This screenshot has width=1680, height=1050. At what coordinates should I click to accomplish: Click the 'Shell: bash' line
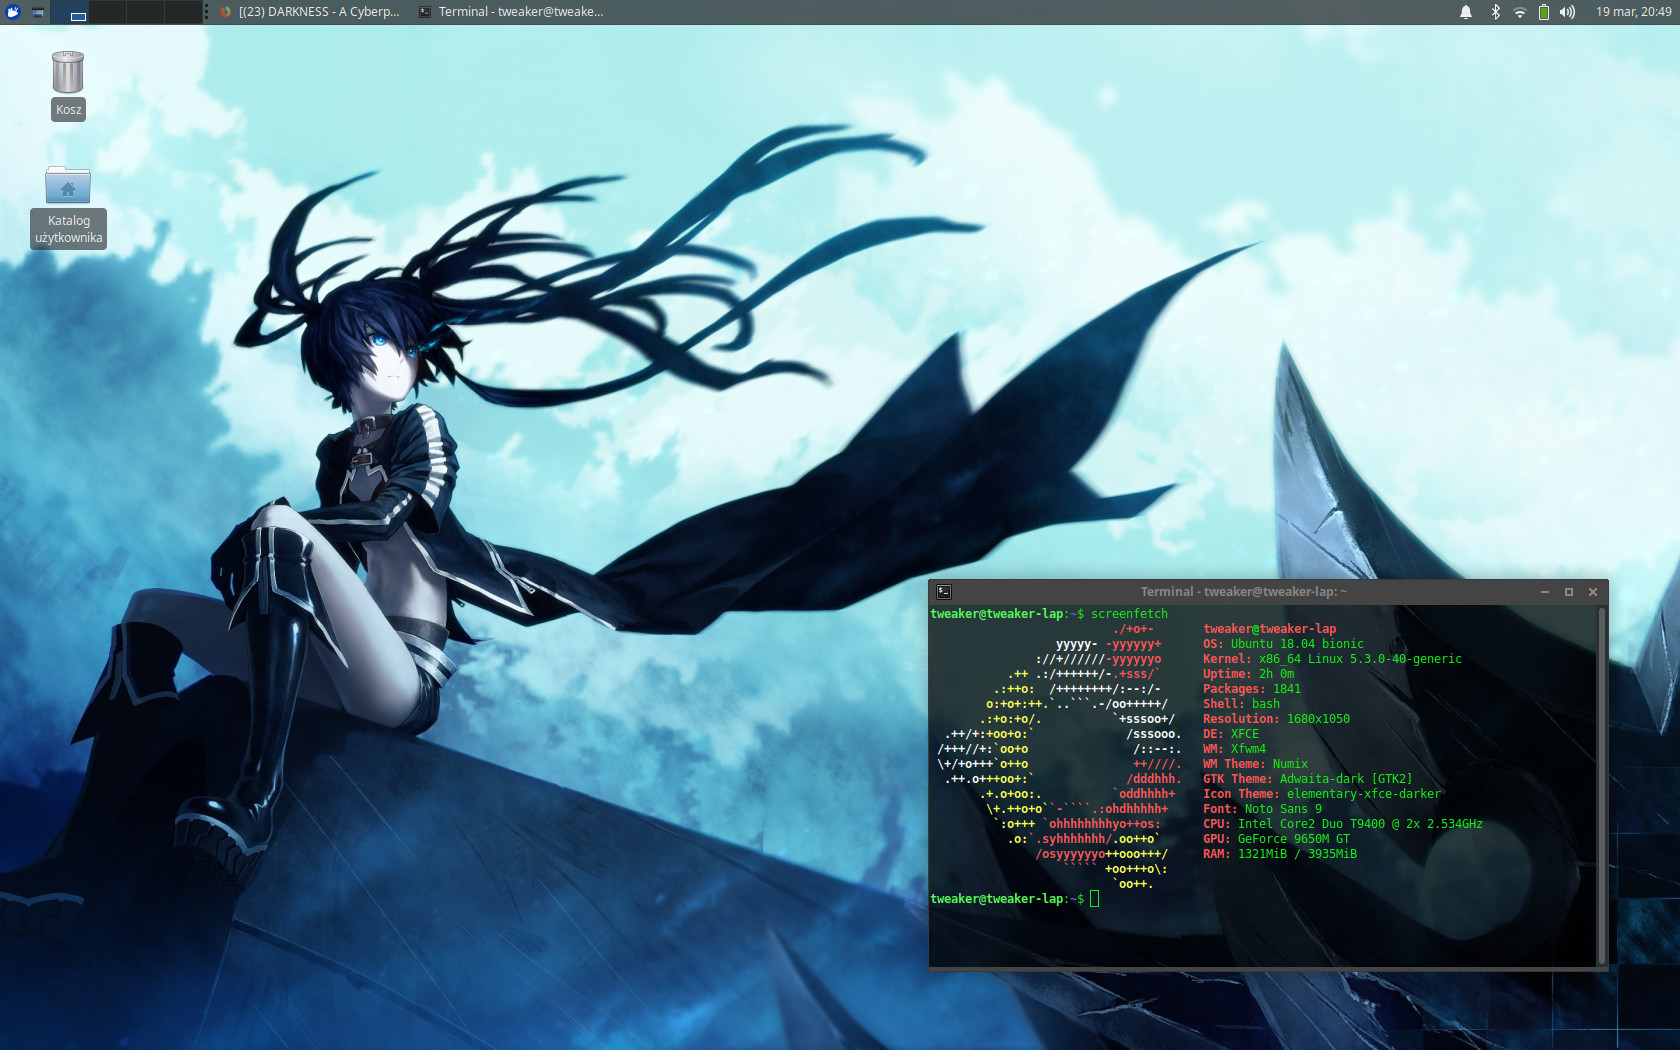coord(1241,704)
